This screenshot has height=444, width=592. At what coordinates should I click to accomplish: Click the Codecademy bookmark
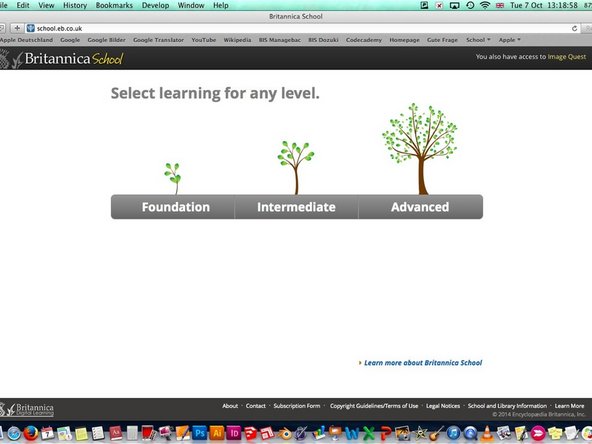click(364, 40)
